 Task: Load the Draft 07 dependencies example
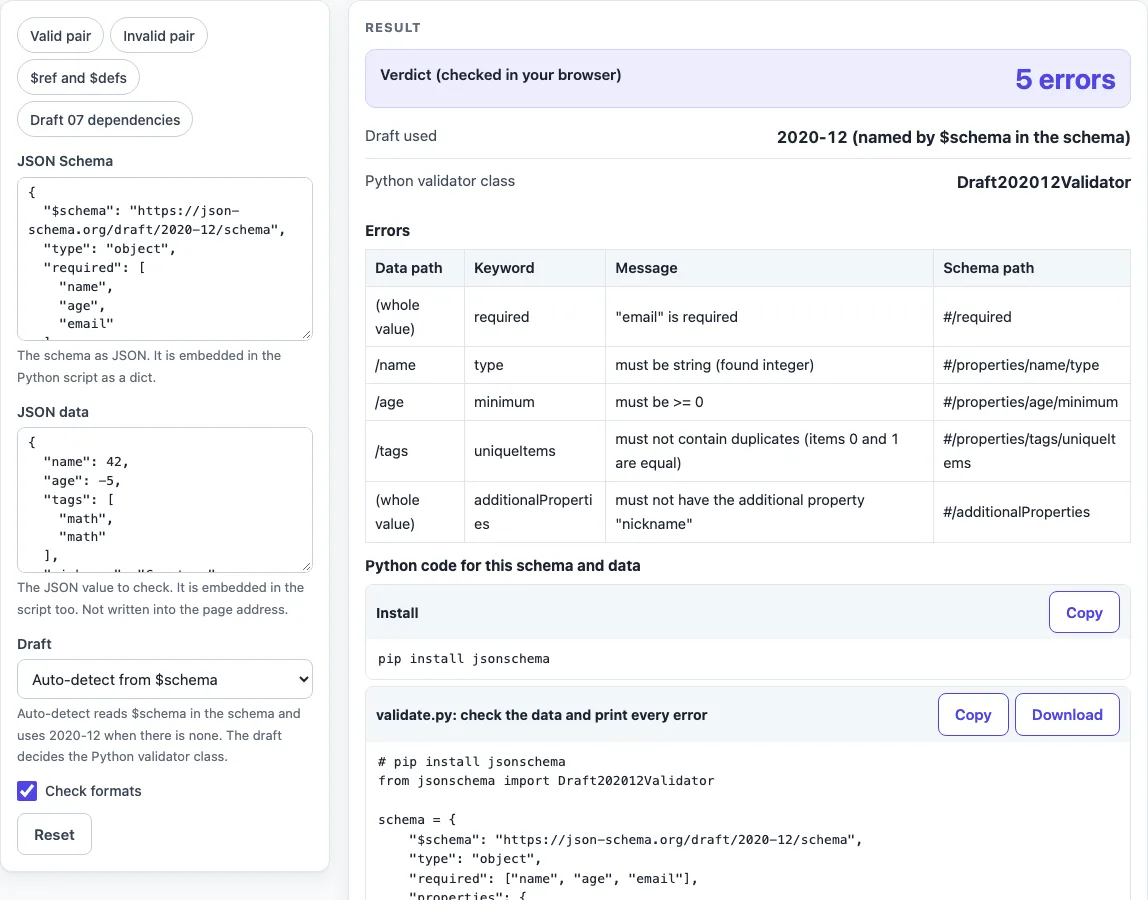[x=105, y=119]
